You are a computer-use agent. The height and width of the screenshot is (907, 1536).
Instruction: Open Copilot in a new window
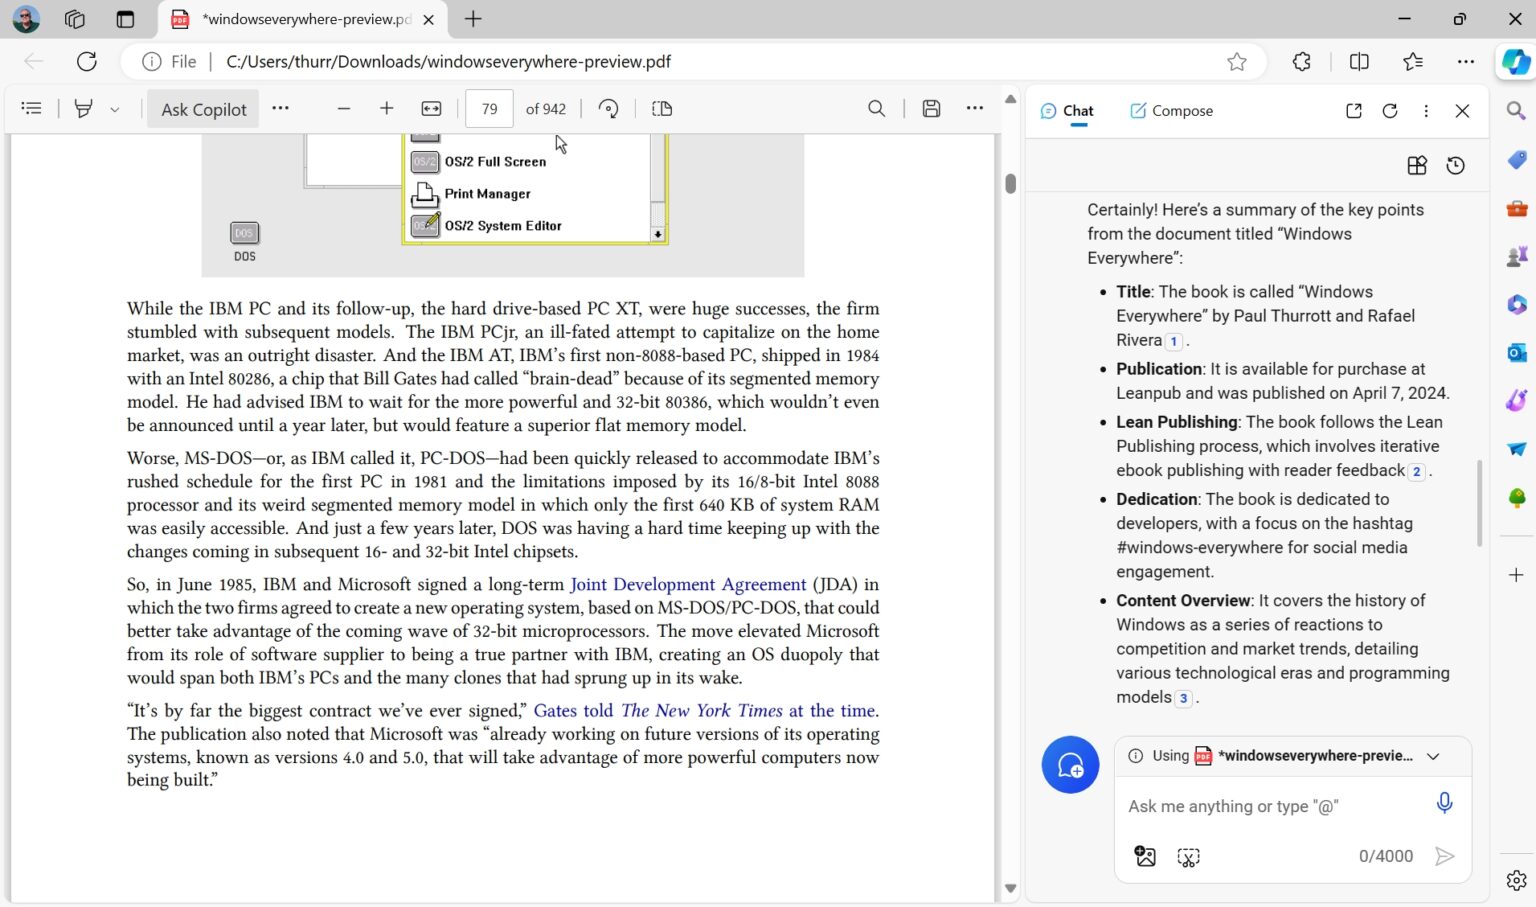[x=1354, y=111]
